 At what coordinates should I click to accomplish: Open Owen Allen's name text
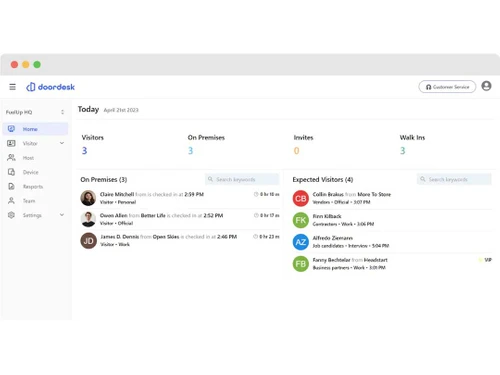tap(114, 216)
